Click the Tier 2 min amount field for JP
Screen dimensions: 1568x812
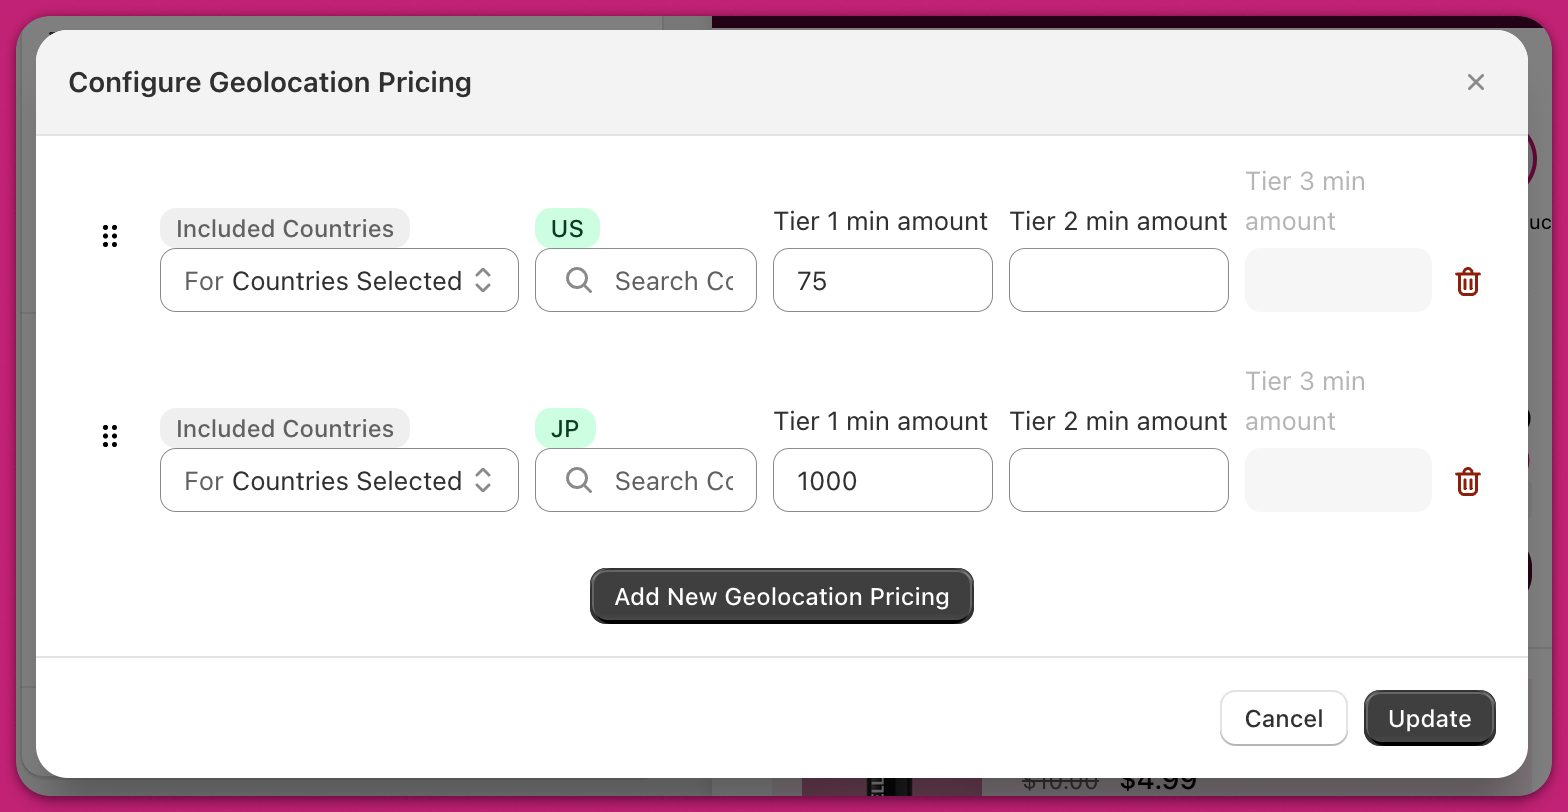(x=1118, y=481)
